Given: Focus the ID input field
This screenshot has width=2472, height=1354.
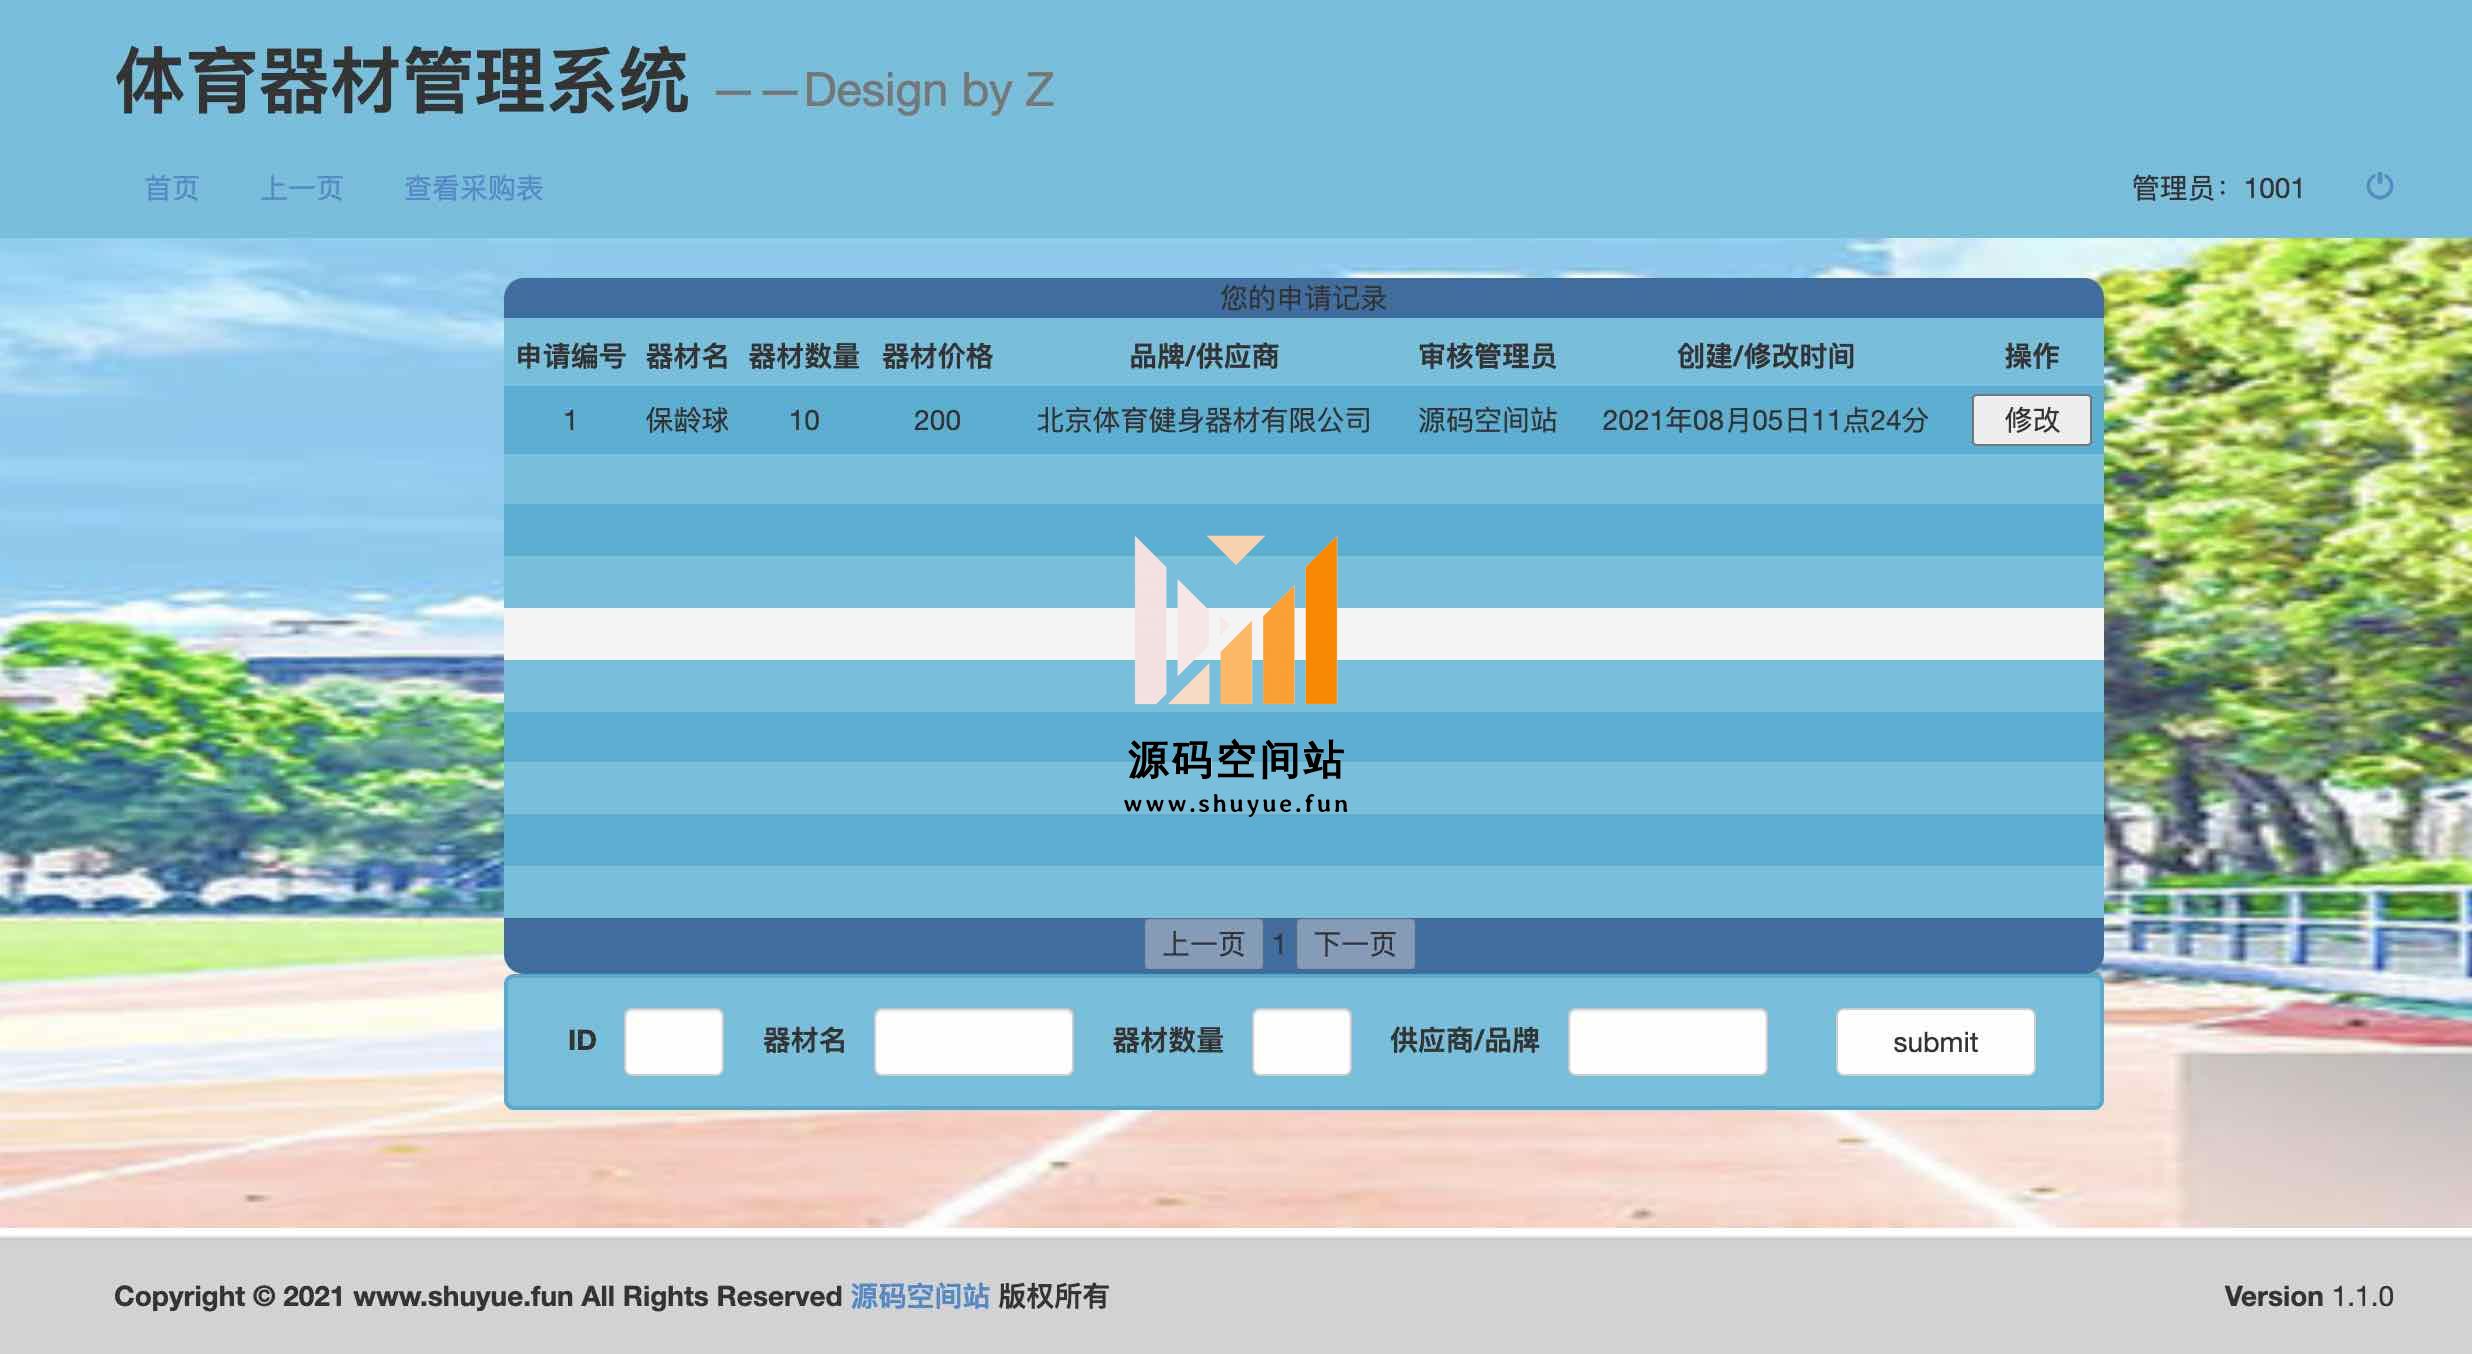Looking at the screenshot, I should [673, 1042].
